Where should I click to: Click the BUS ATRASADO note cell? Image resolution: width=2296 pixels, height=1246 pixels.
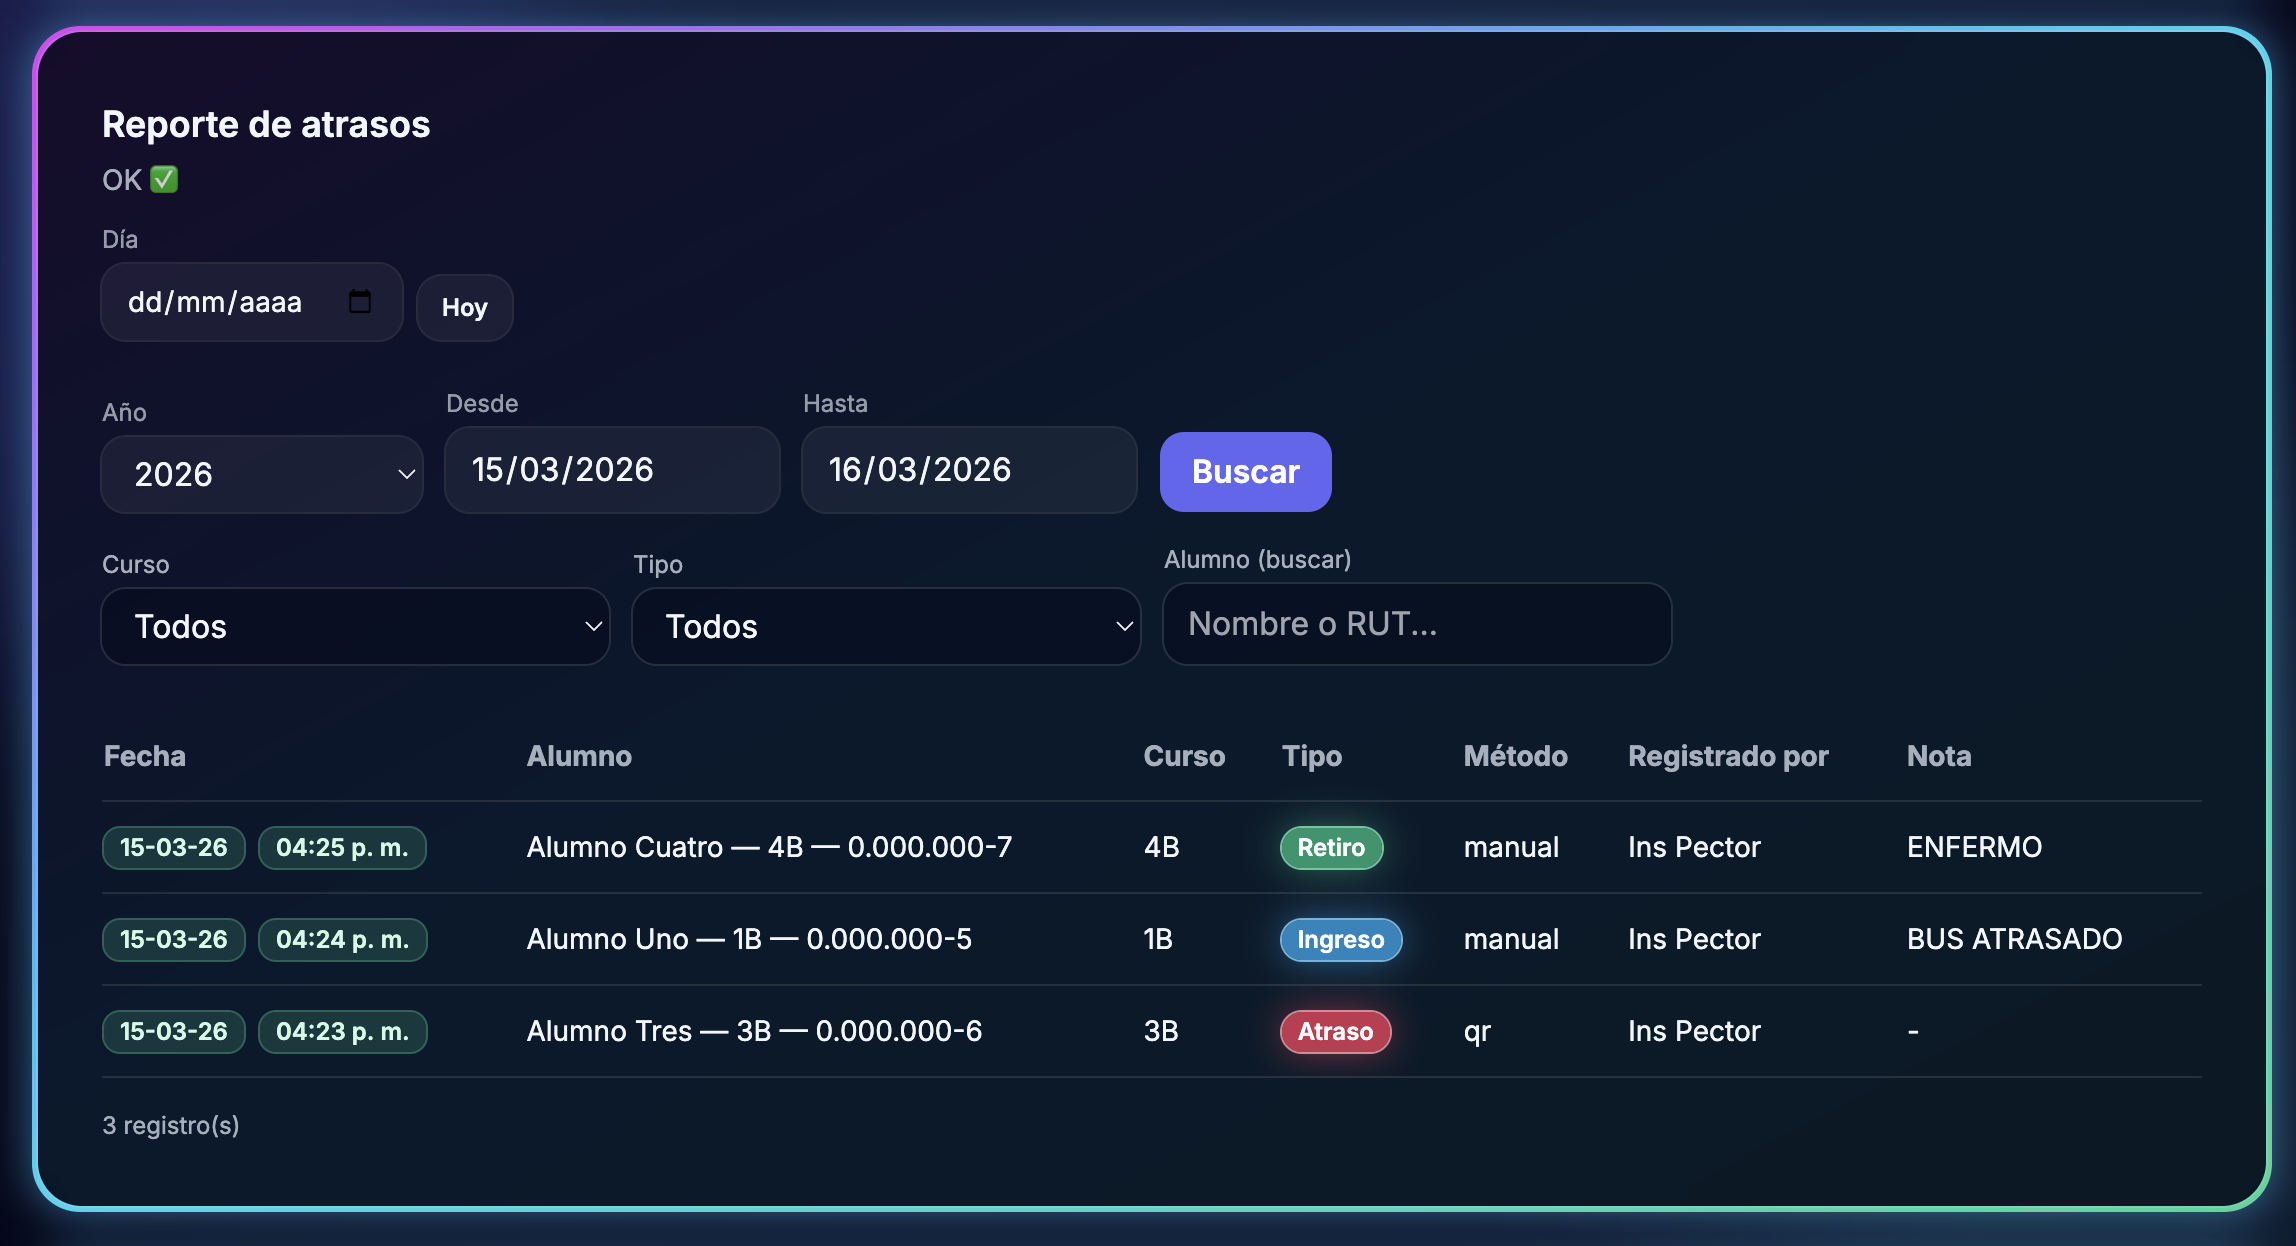[x=2014, y=940]
